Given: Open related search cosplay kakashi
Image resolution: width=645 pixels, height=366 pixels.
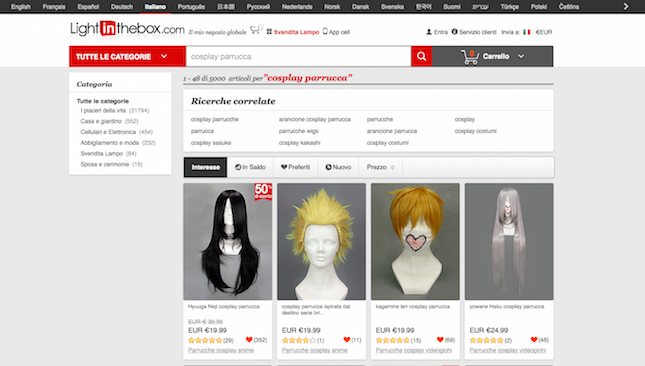Looking at the screenshot, I should point(299,143).
